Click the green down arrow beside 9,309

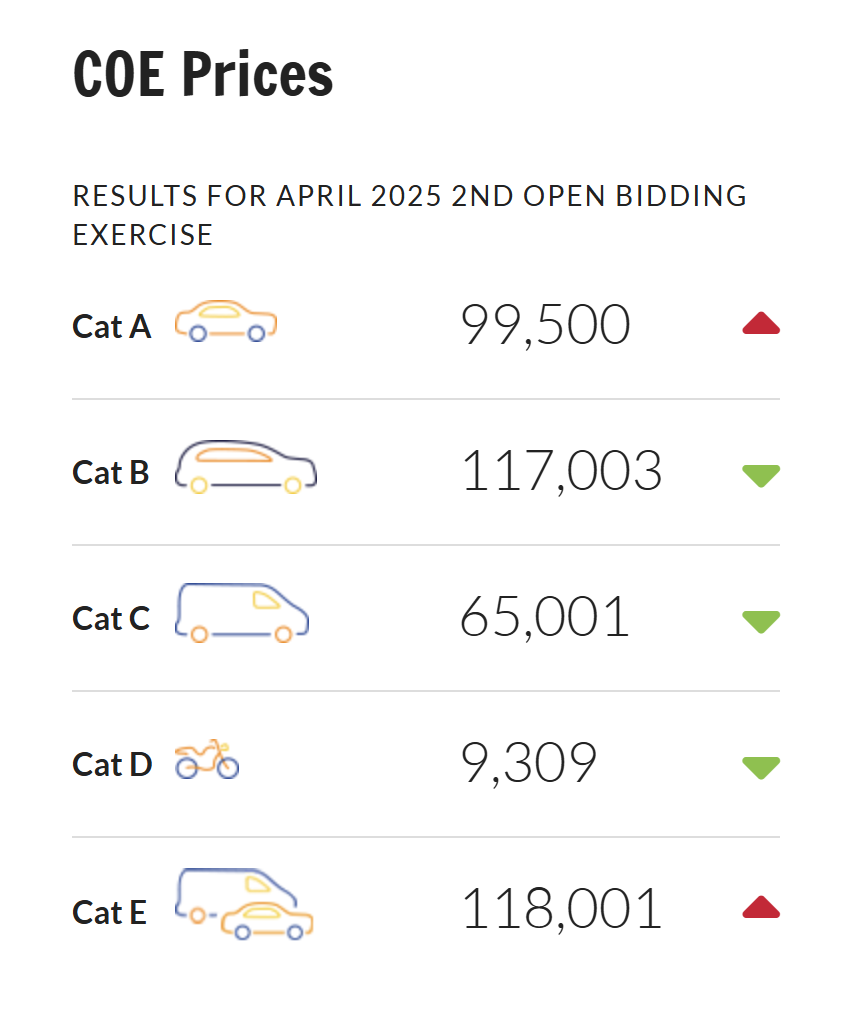tap(761, 767)
